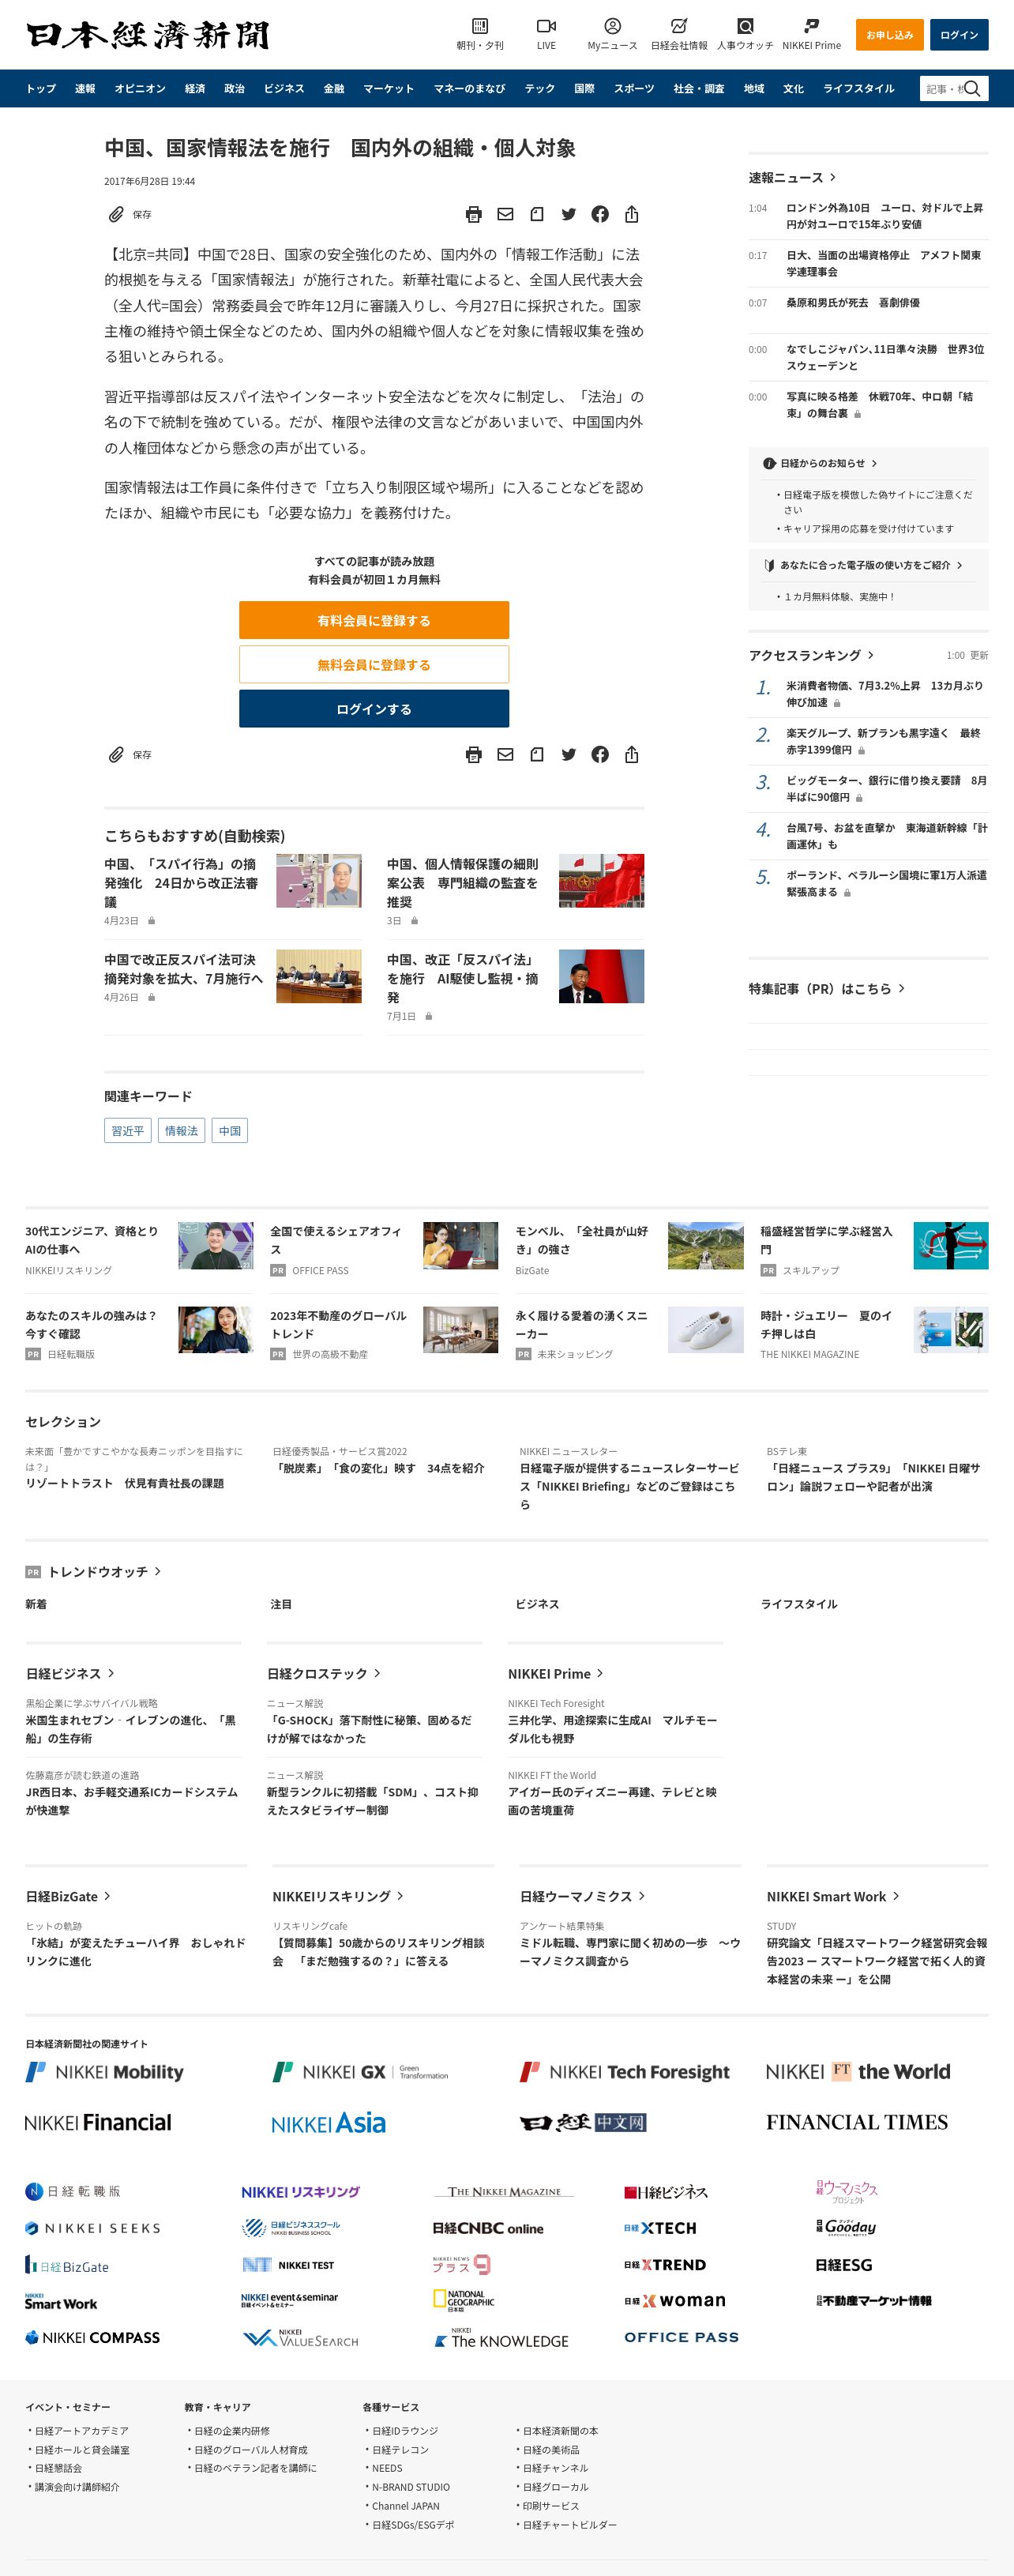Expand 日経クロステック section chevron
This screenshot has width=1014, height=2576.
377,1673
